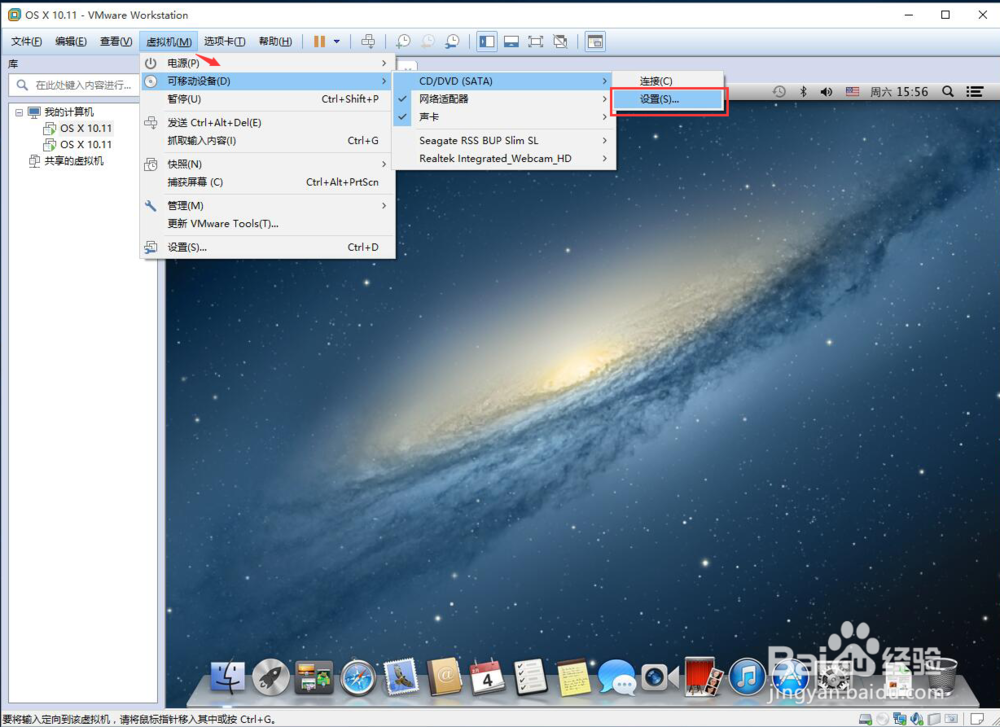Open Calendar icon in dock
This screenshot has width=1000, height=727.
coord(487,677)
